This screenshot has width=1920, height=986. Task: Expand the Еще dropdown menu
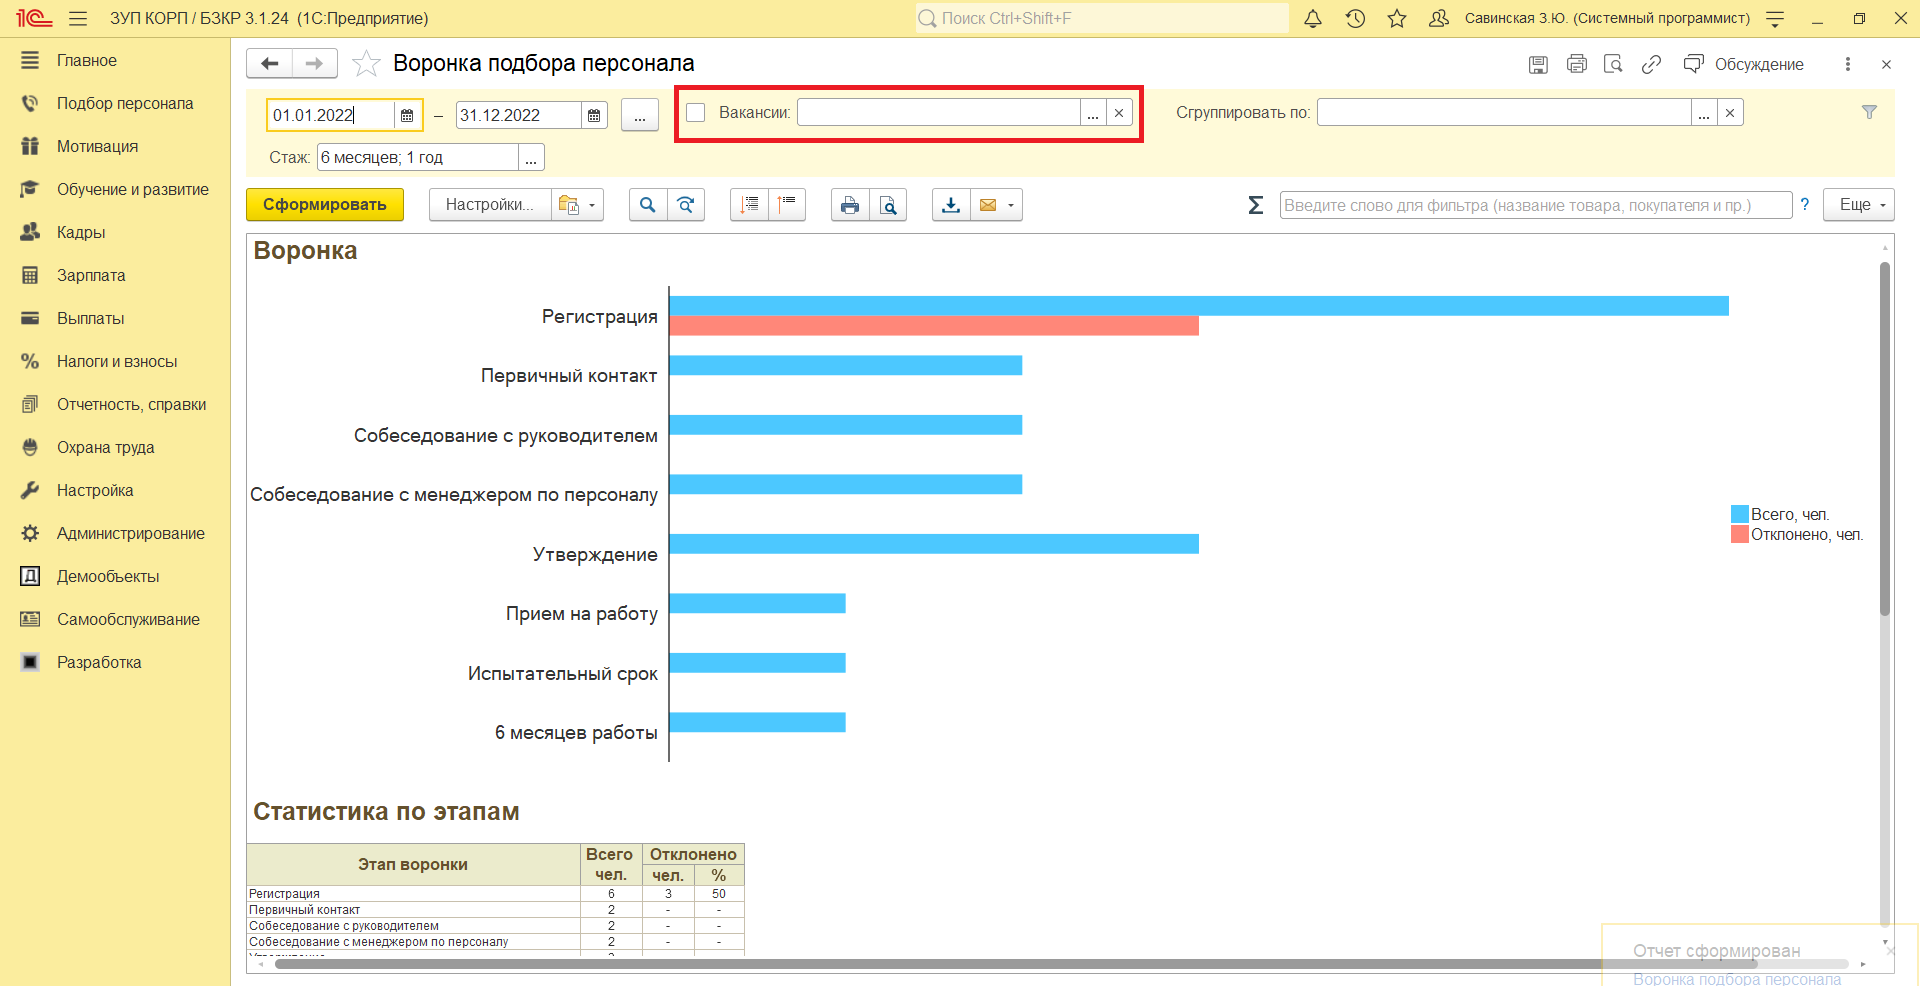[x=1858, y=205]
